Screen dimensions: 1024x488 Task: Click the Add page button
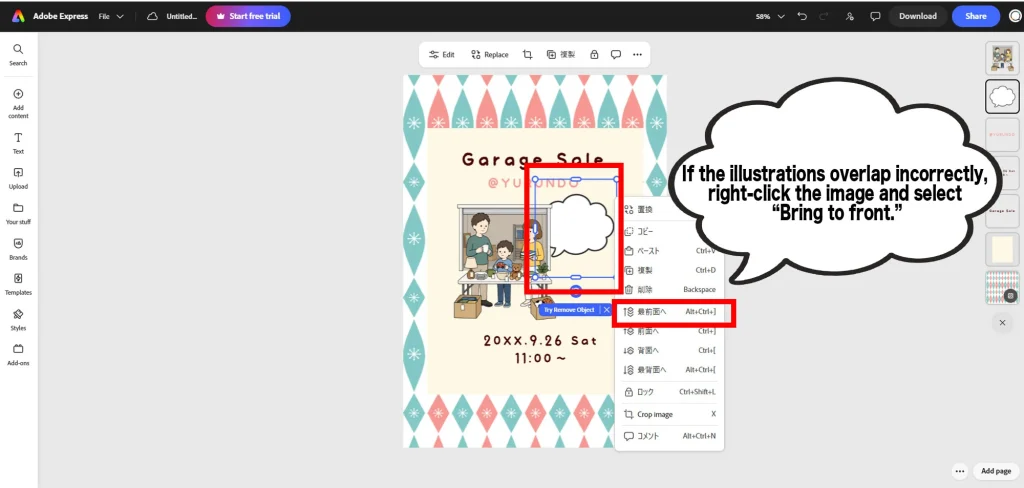996,471
